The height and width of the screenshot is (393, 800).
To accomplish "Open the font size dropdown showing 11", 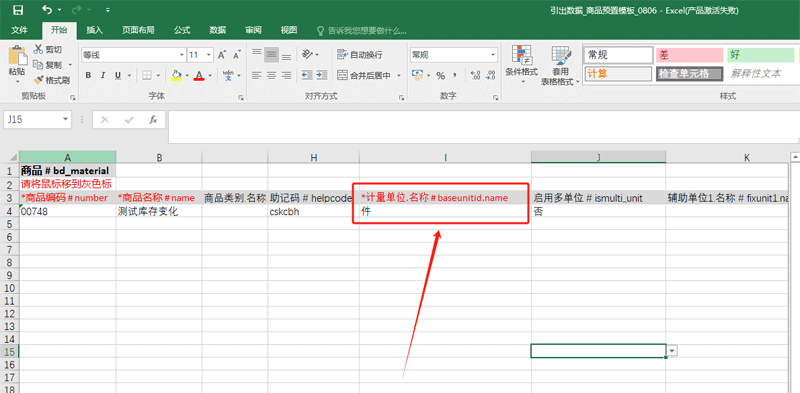I will [209, 55].
